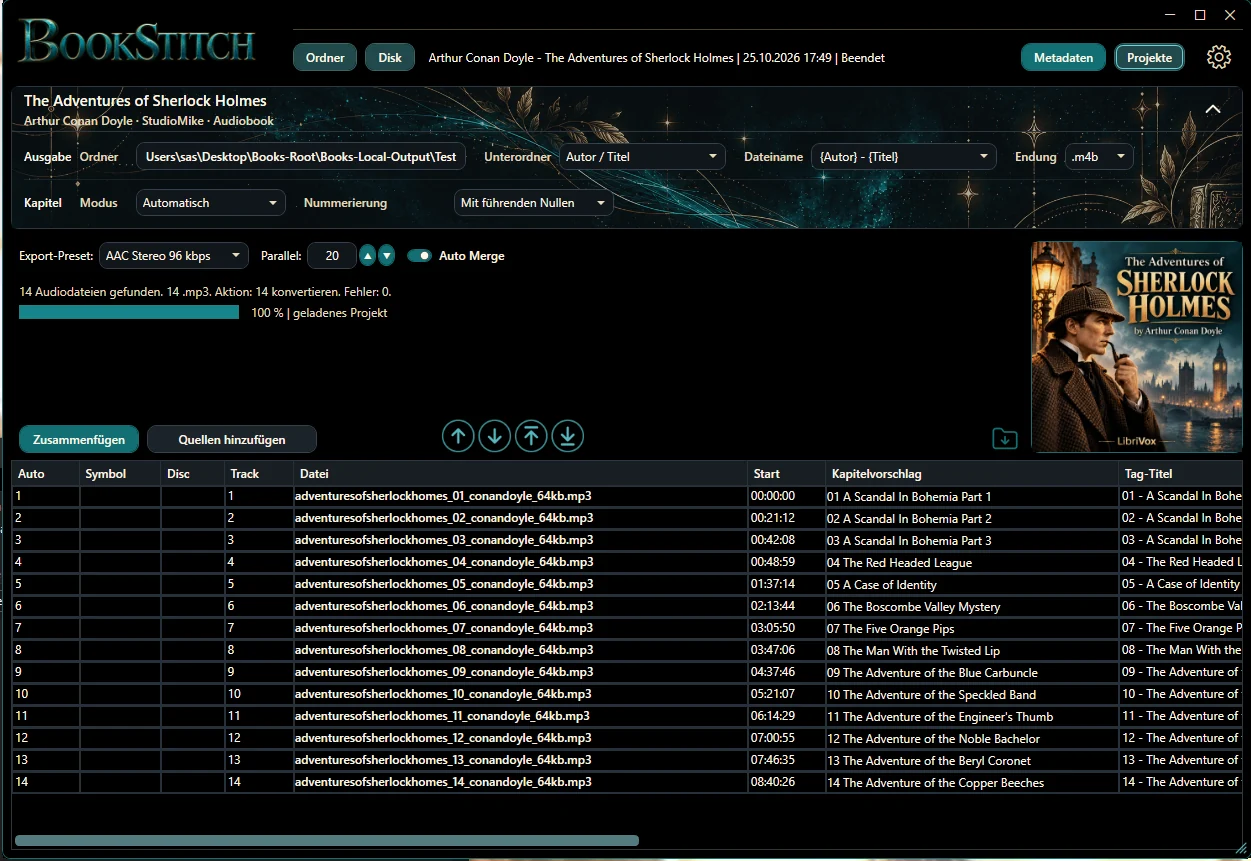The image size is (1251, 861).
Task: Open the Metadaten view
Action: point(1063,57)
